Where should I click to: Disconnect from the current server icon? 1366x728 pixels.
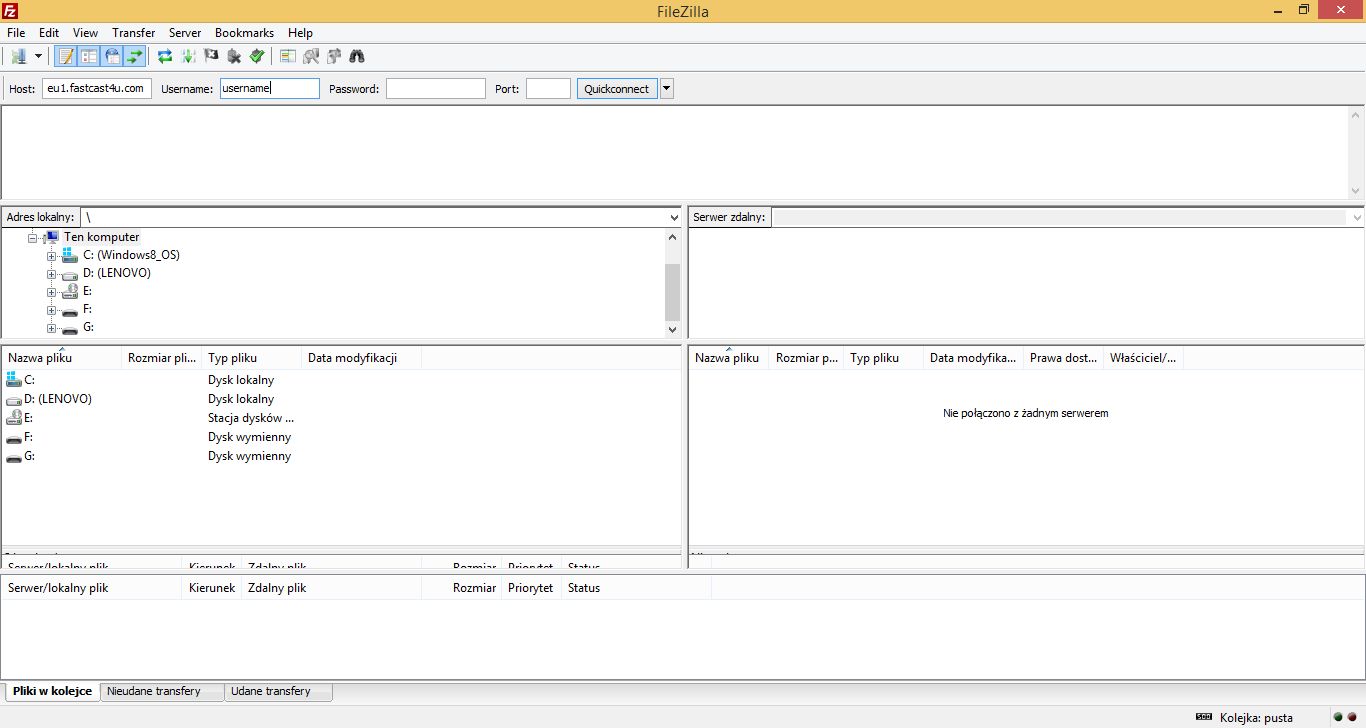click(234, 56)
